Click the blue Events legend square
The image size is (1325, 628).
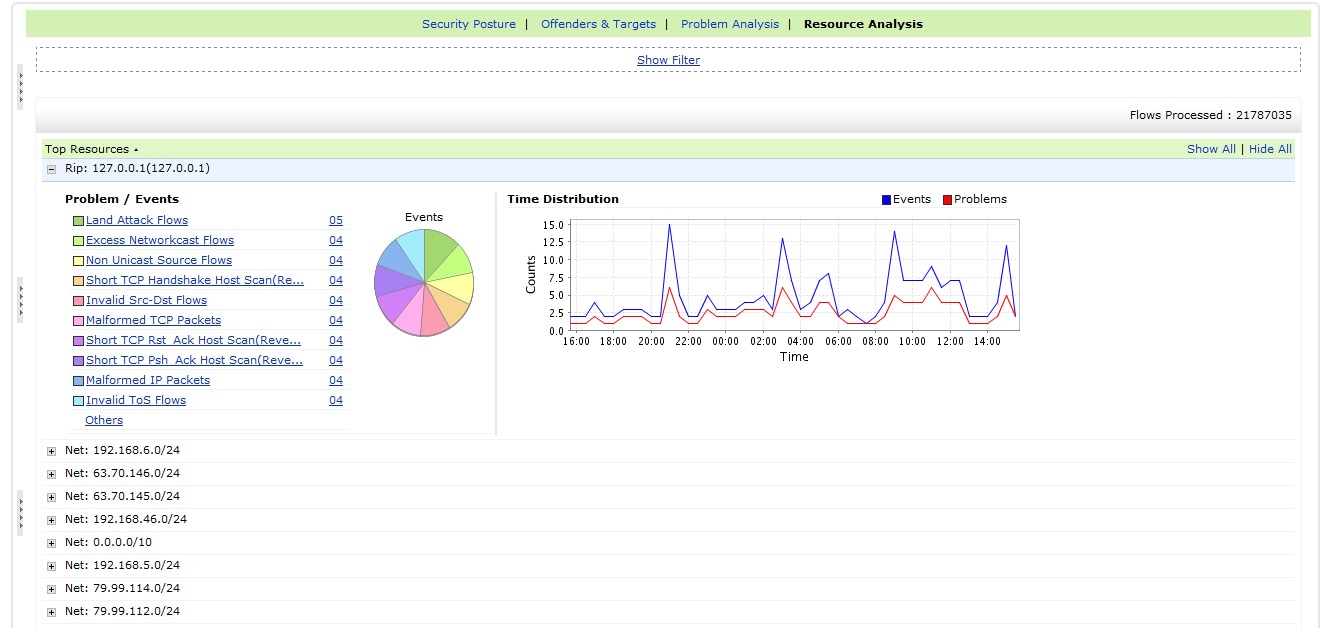[x=886, y=200]
